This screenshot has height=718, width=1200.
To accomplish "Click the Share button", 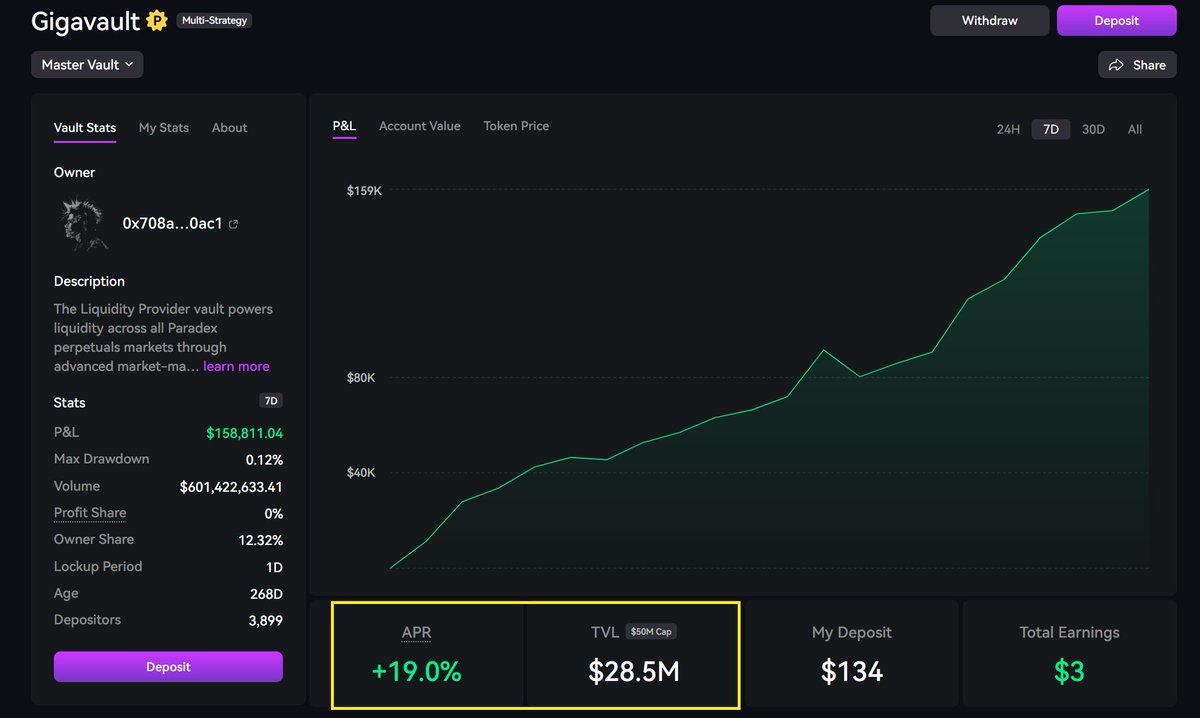I will [x=1137, y=65].
